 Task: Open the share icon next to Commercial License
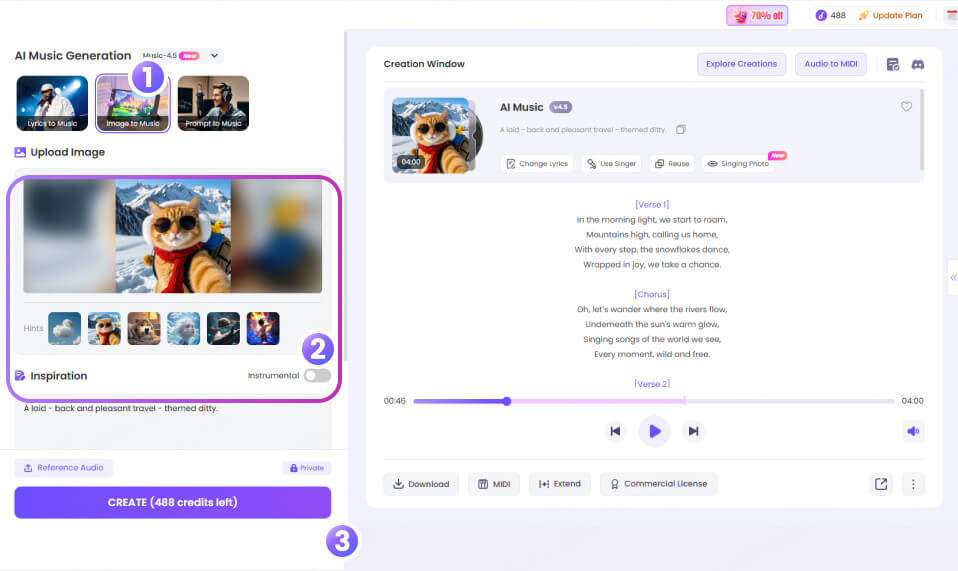tap(880, 484)
